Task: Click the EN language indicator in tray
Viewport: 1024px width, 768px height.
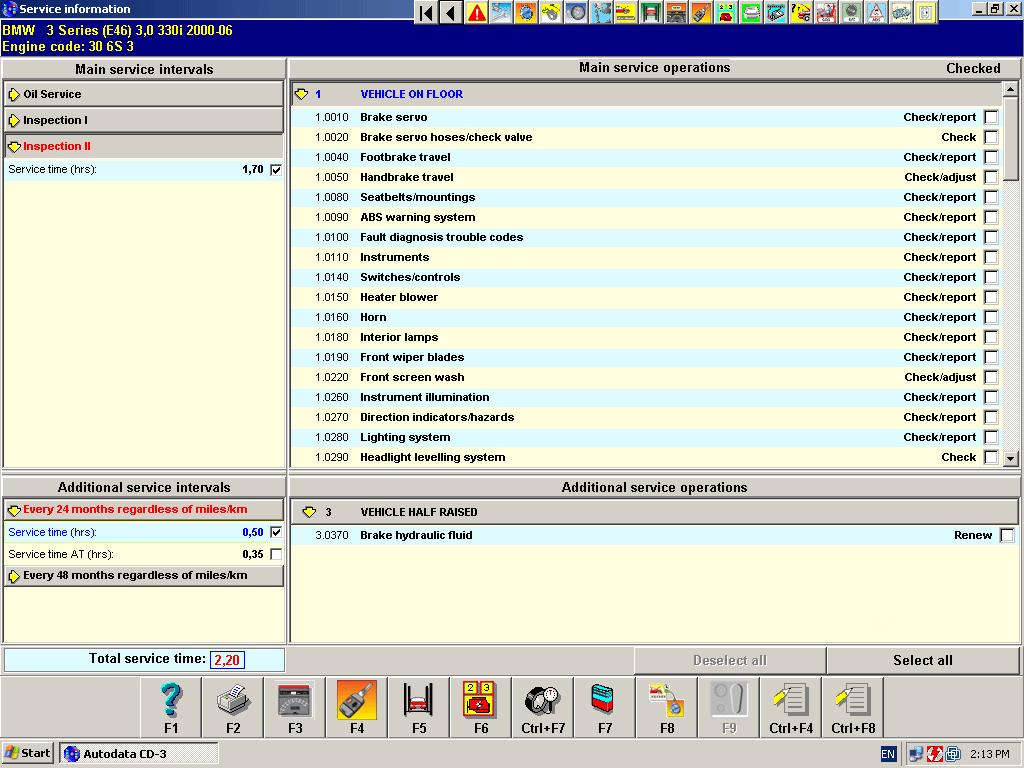Action: pyautogui.click(x=888, y=754)
